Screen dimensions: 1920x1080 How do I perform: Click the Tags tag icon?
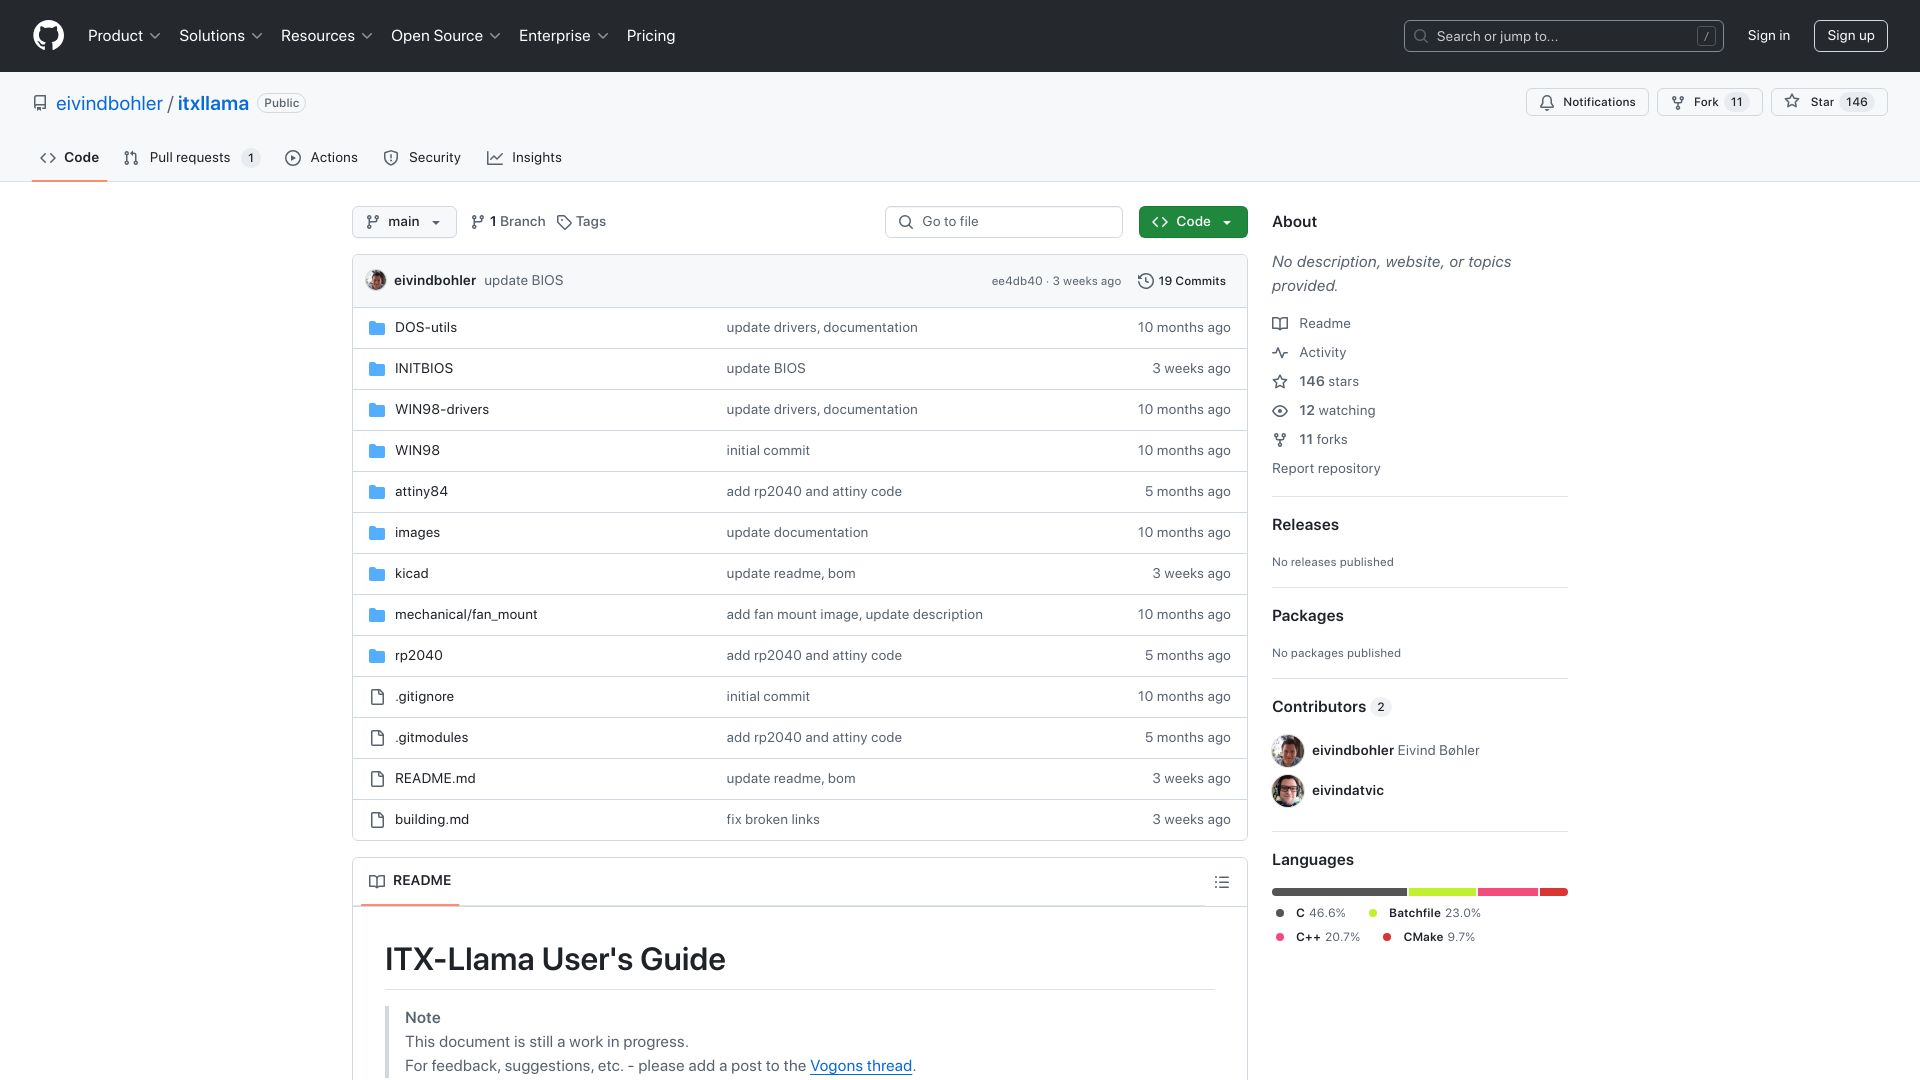[564, 222]
